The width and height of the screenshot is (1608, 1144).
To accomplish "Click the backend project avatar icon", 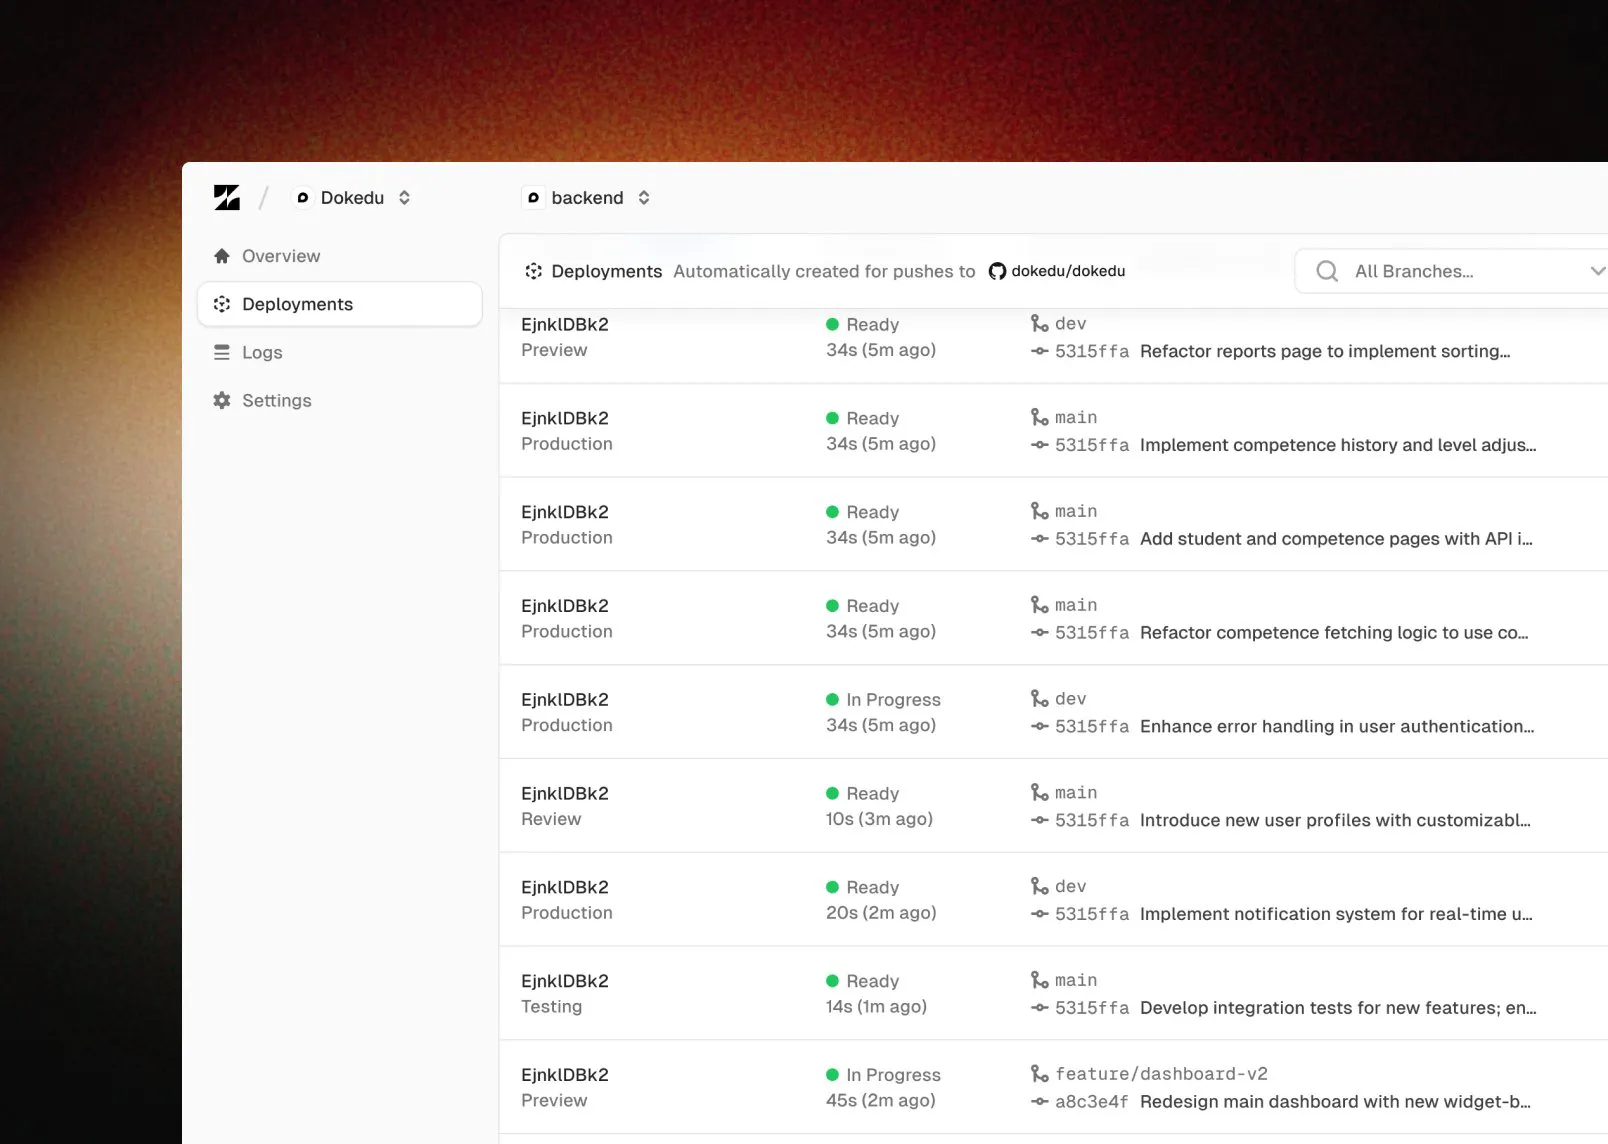I will pyautogui.click(x=533, y=198).
